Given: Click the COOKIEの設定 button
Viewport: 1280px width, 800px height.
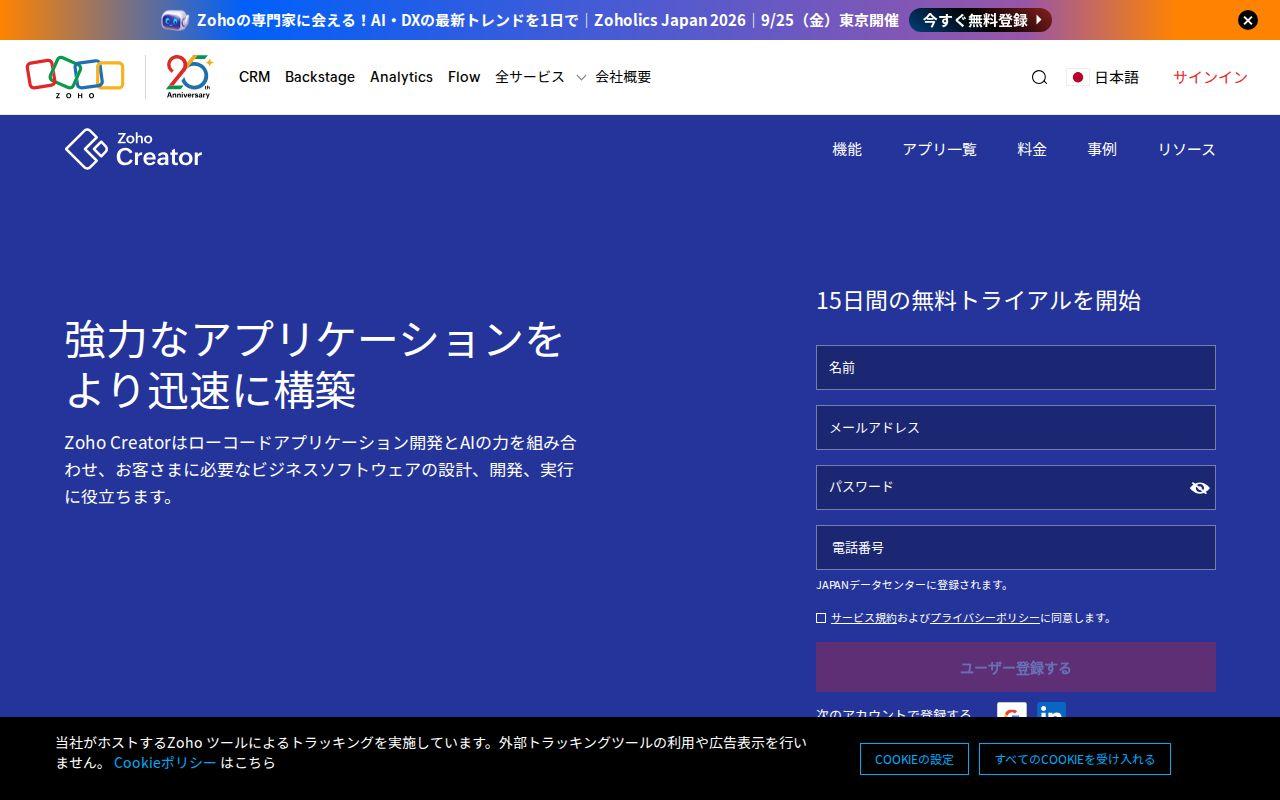Looking at the screenshot, I should pyautogui.click(x=914, y=759).
